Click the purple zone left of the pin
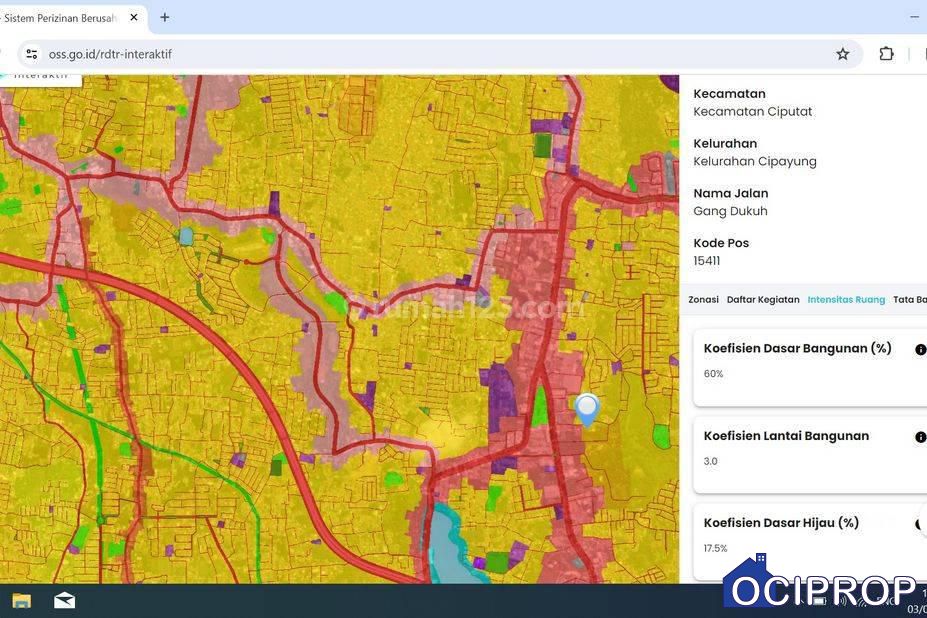Image resolution: width=927 pixels, height=618 pixels. (502, 392)
